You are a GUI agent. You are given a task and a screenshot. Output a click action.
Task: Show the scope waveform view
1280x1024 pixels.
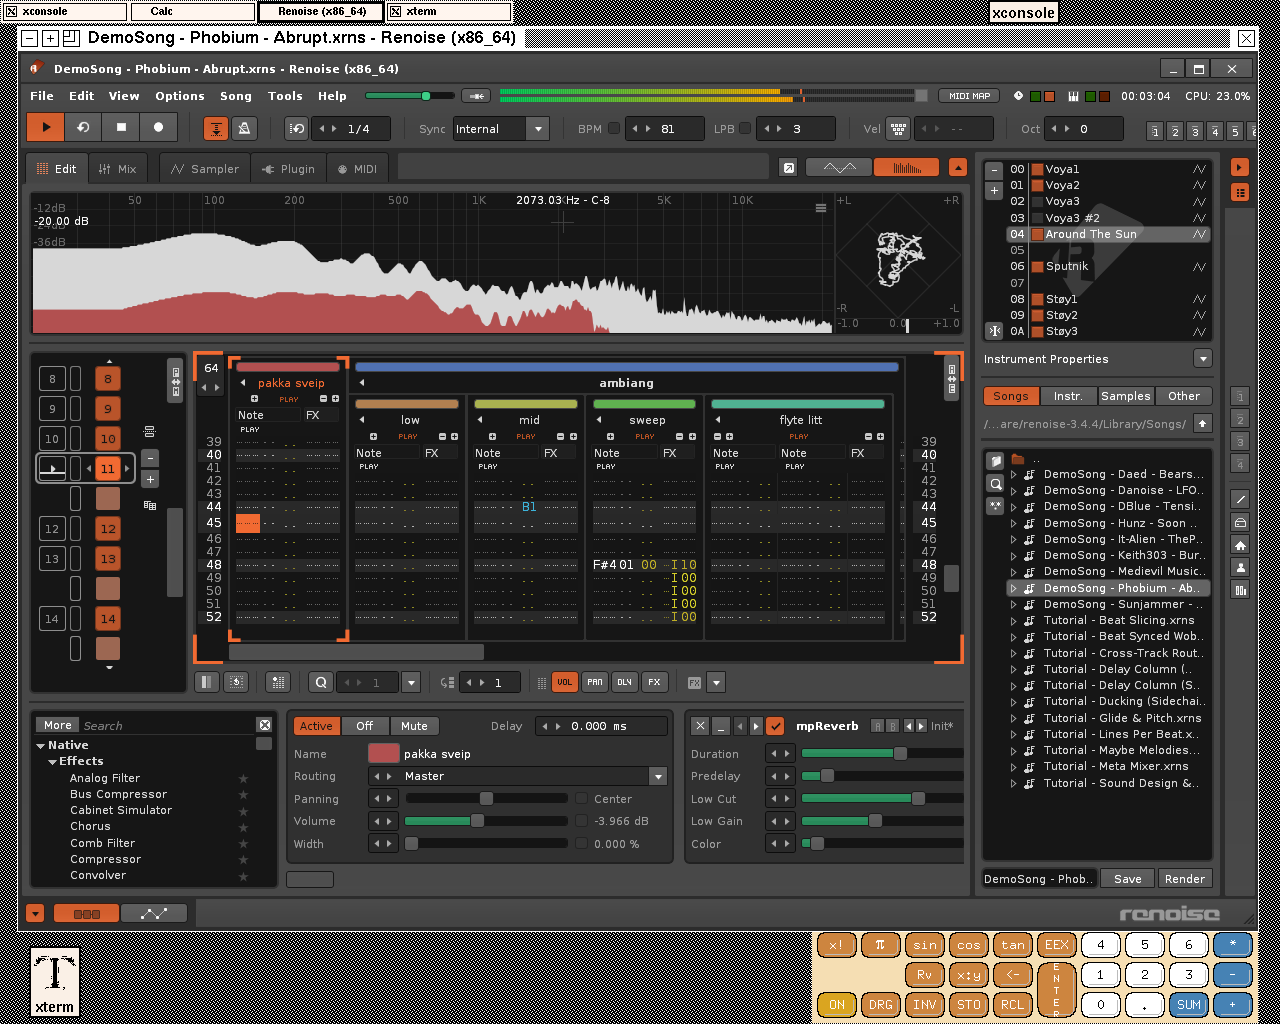tap(839, 168)
